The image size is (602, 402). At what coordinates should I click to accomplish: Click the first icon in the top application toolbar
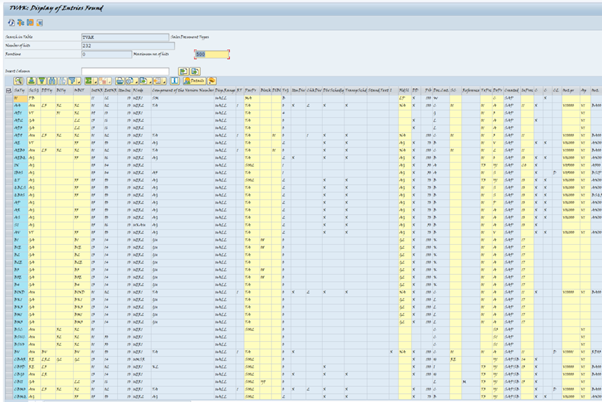[x=9, y=21]
